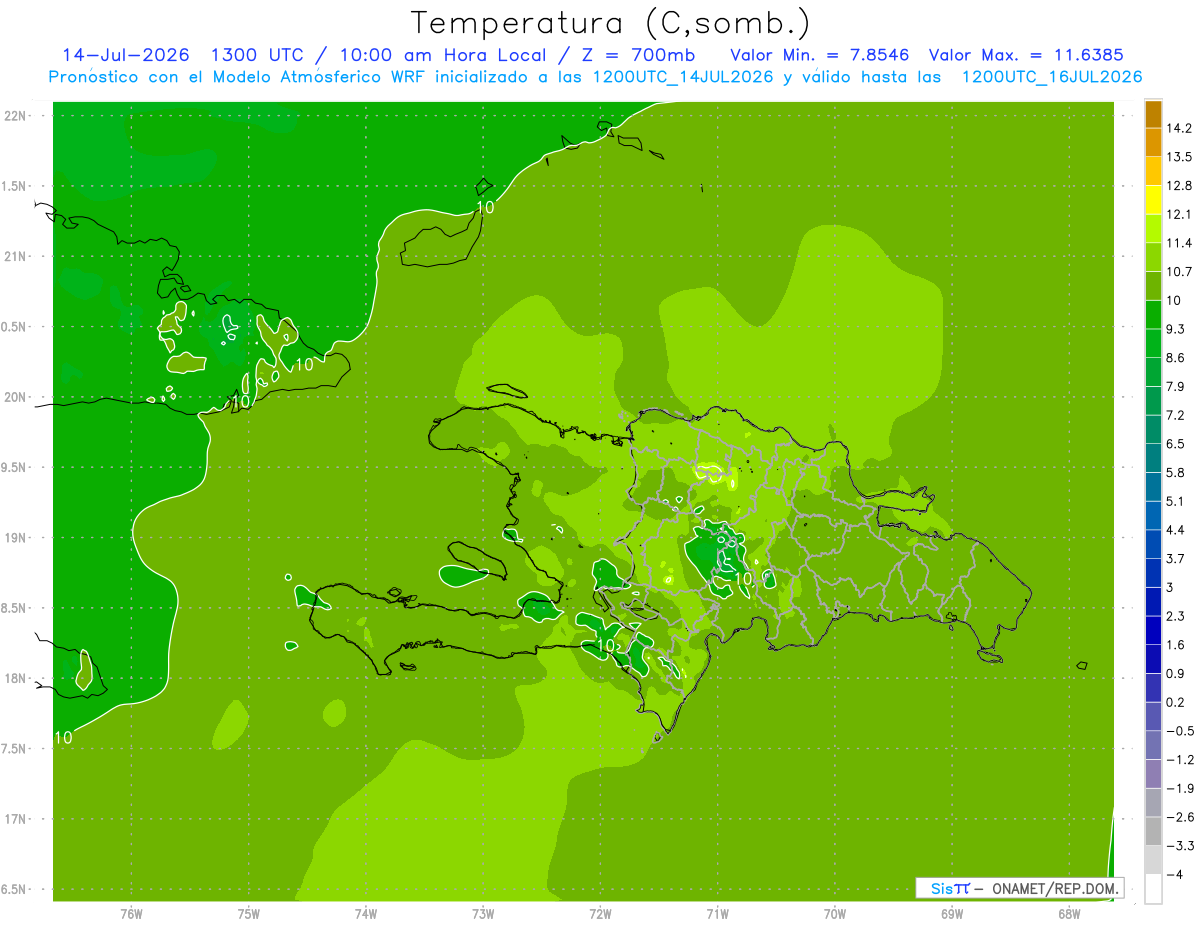1200x927 pixels.
Task: Click the '18N' latitude axis label
Action: (x=15, y=678)
